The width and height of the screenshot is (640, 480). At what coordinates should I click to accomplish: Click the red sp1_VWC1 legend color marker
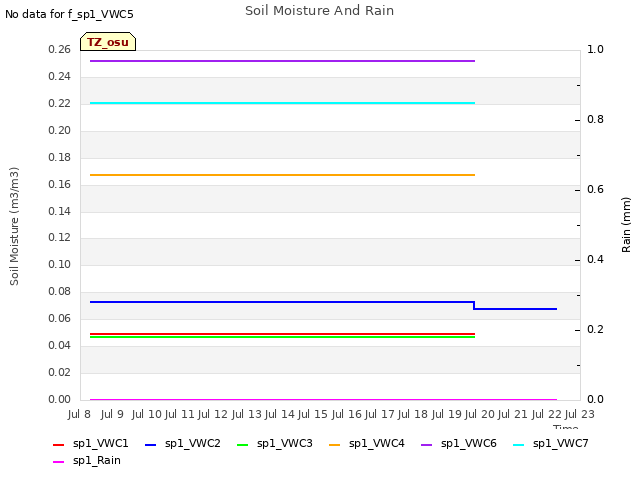point(58,445)
